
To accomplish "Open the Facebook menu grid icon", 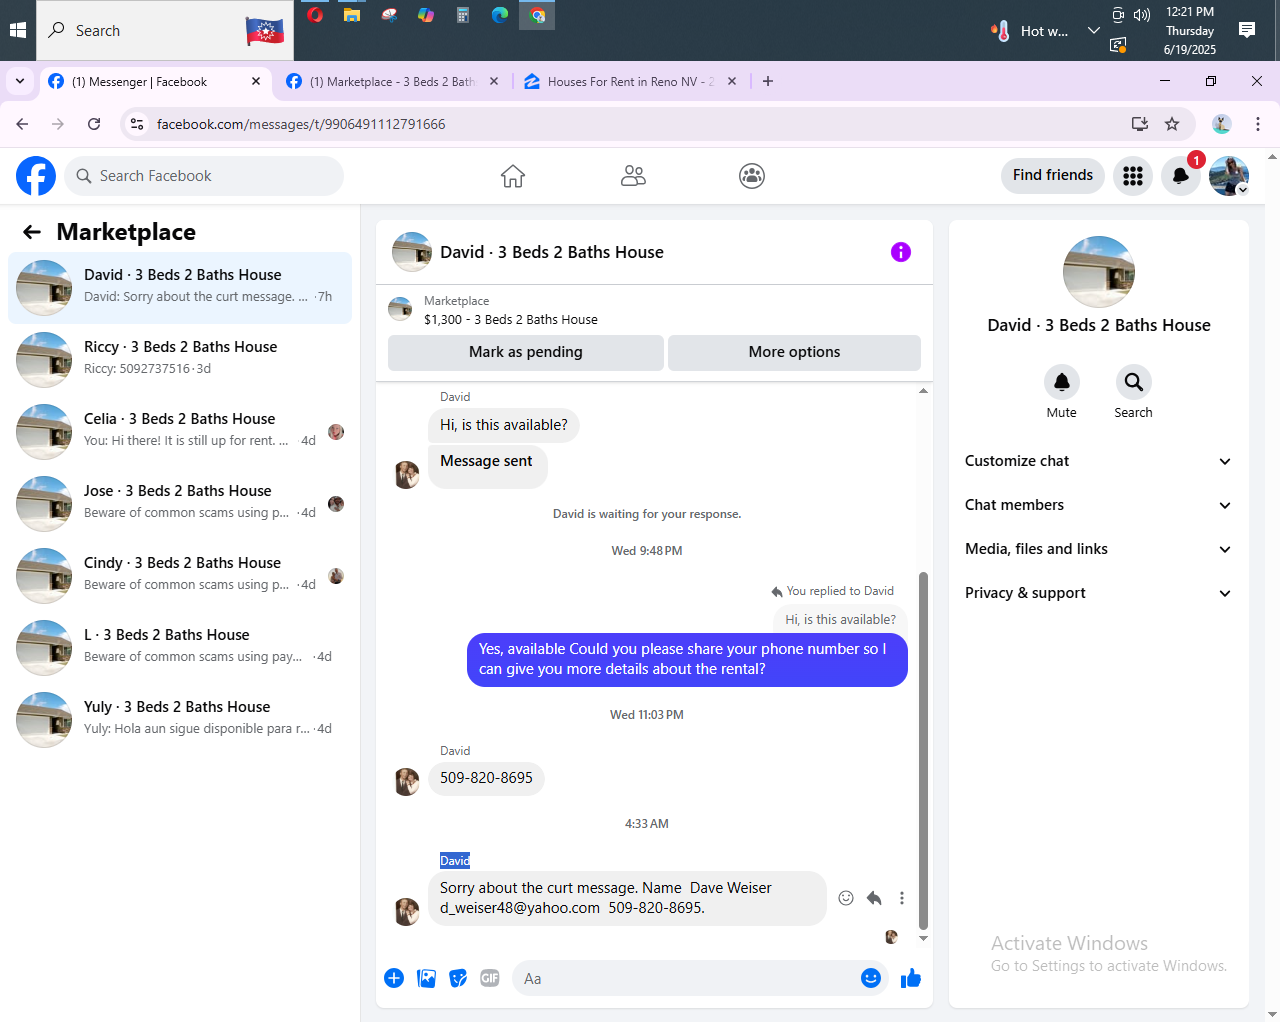I will pyautogui.click(x=1133, y=176).
